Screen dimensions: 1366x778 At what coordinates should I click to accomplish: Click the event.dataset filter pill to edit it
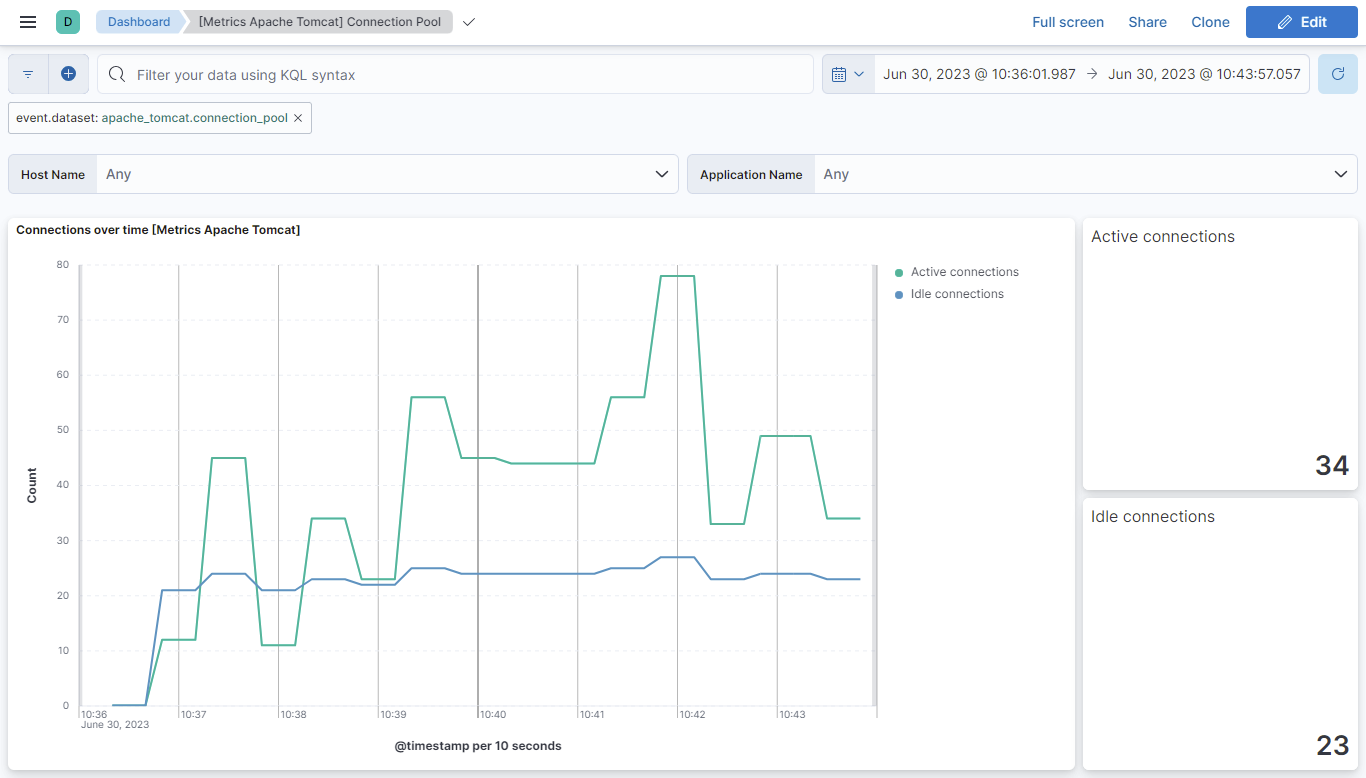pyautogui.click(x=150, y=117)
